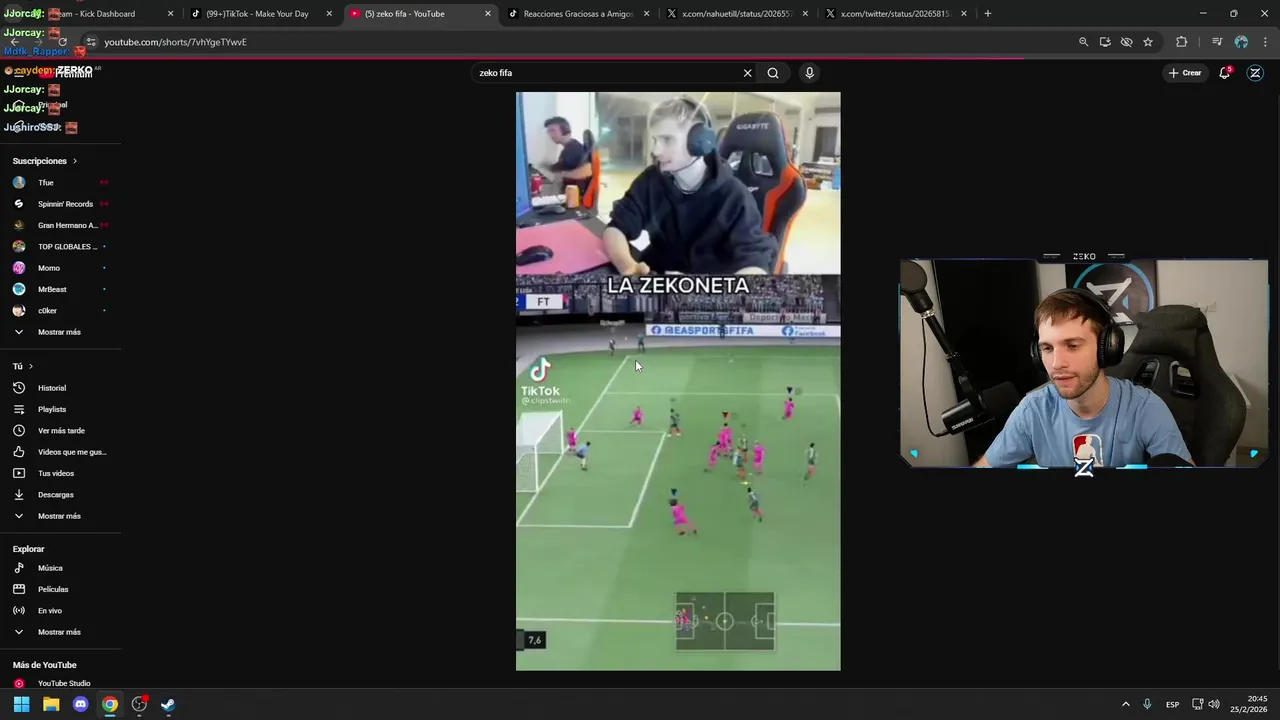The image size is (1280, 720).
Task: Click the Shorts video player
Action: pos(678,381)
